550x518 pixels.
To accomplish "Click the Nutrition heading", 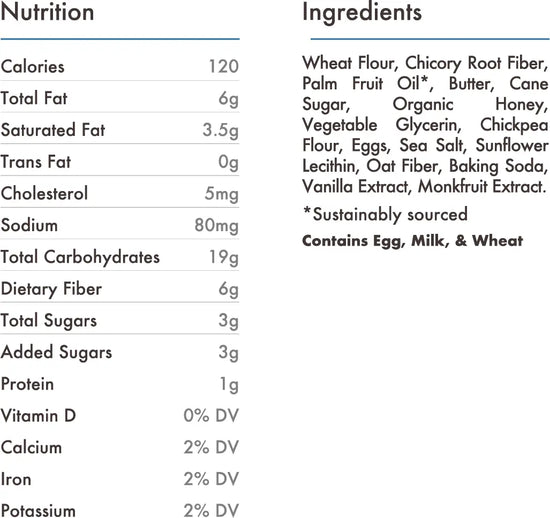I will [47, 12].
